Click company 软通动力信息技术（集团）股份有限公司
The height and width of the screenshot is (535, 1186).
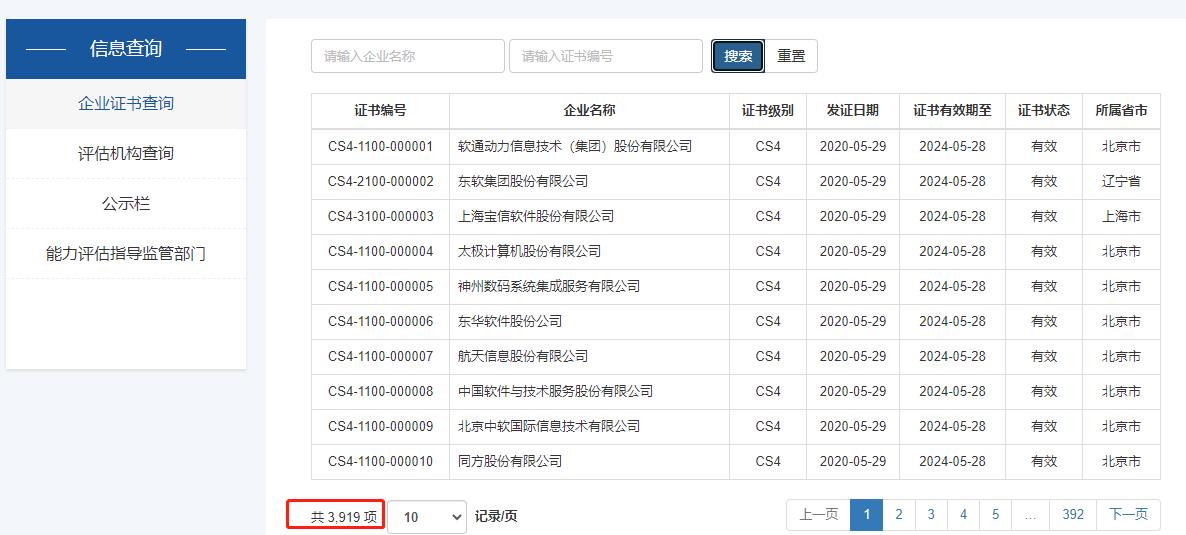click(575, 146)
